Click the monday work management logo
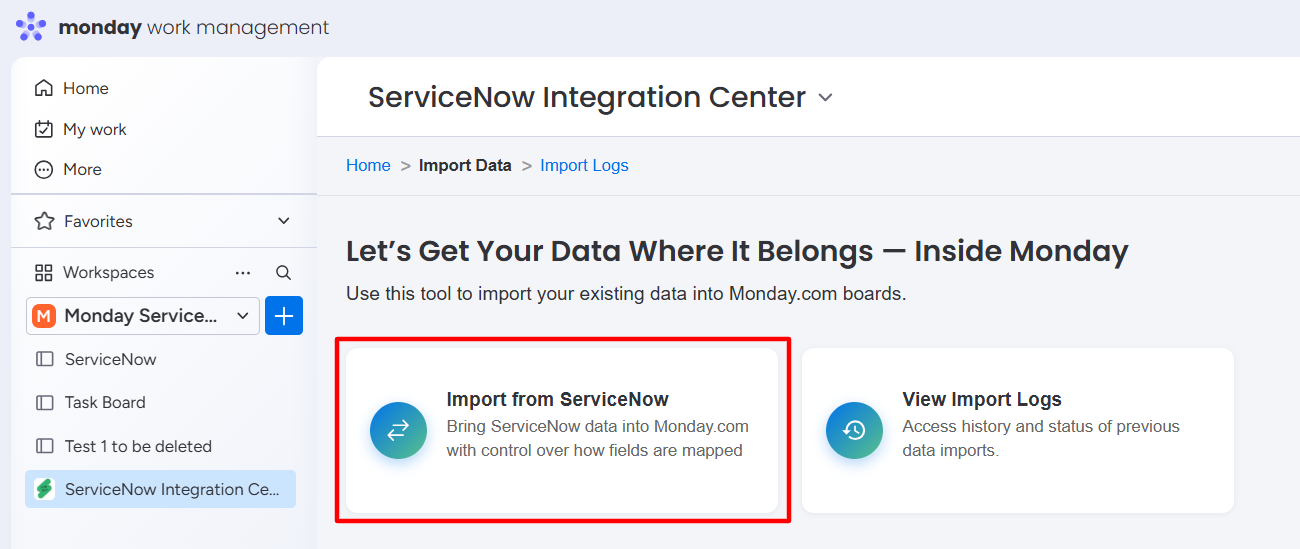Viewport: 1300px width, 549px height. (172, 27)
